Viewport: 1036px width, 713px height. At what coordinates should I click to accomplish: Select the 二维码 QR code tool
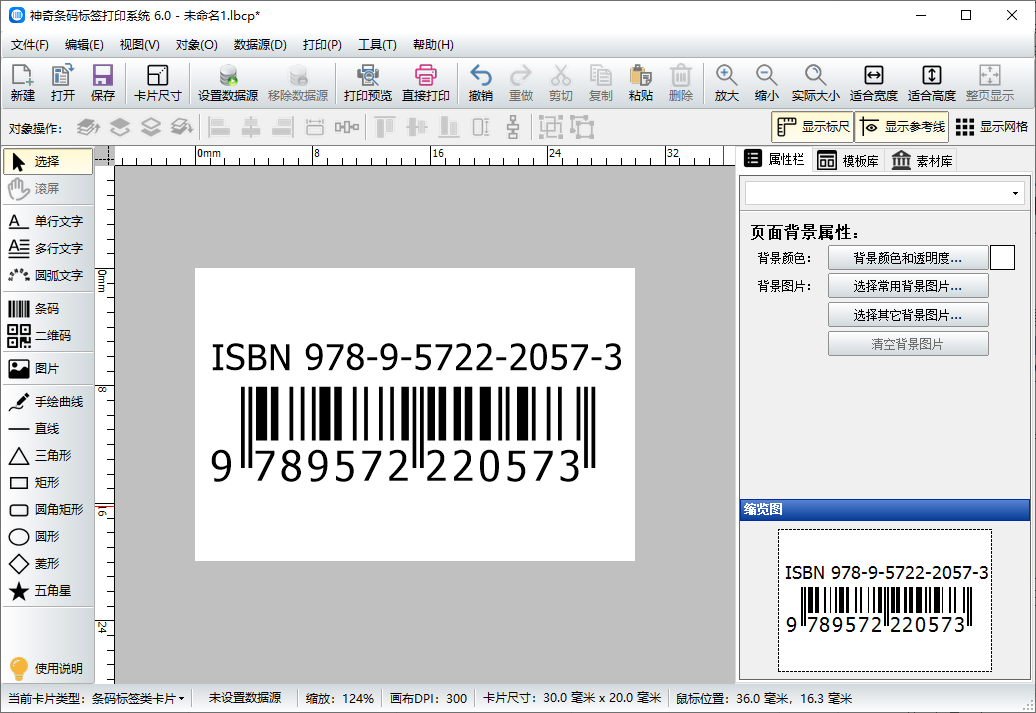pyautogui.click(x=48, y=336)
